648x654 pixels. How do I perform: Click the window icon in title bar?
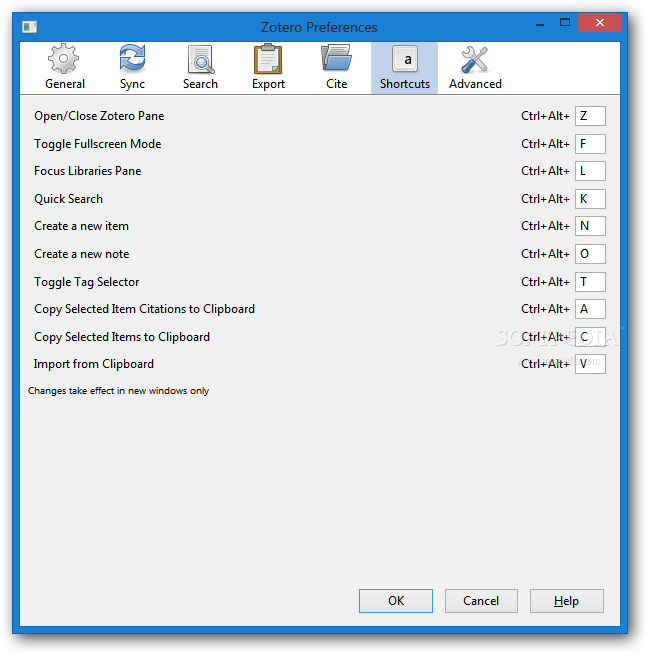point(29,27)
